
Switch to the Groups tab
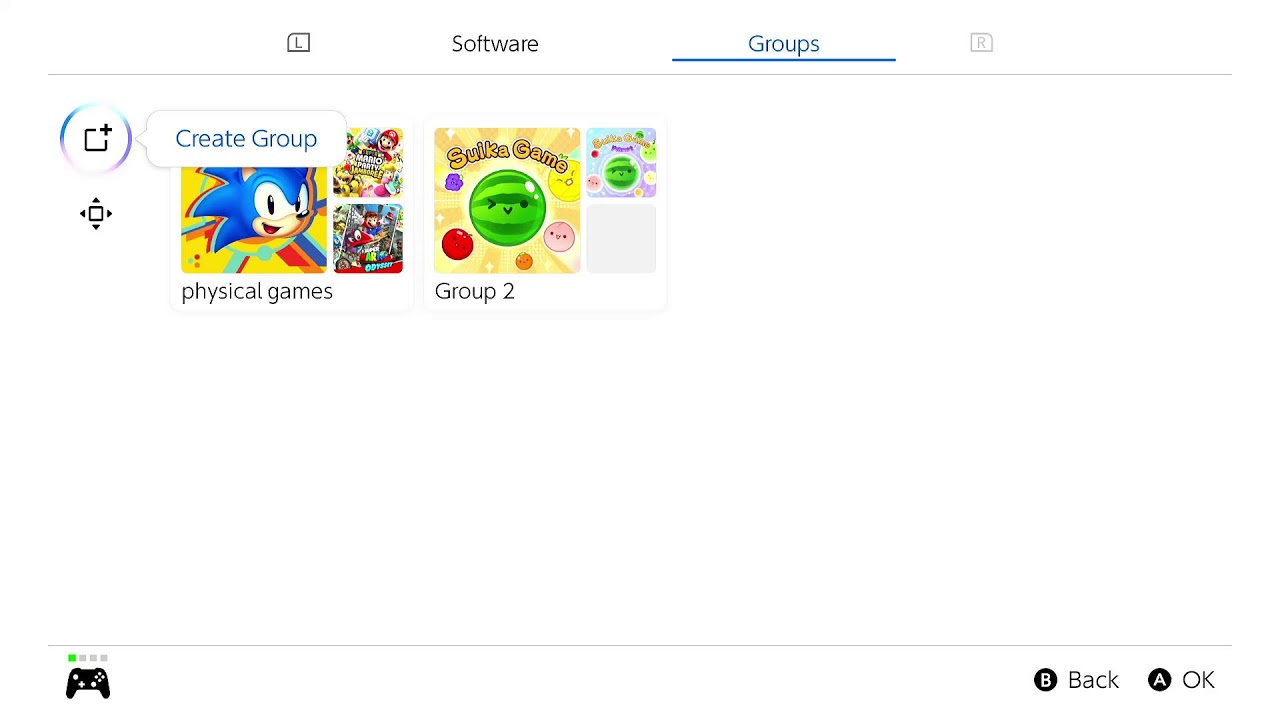(x=783, y=44)
